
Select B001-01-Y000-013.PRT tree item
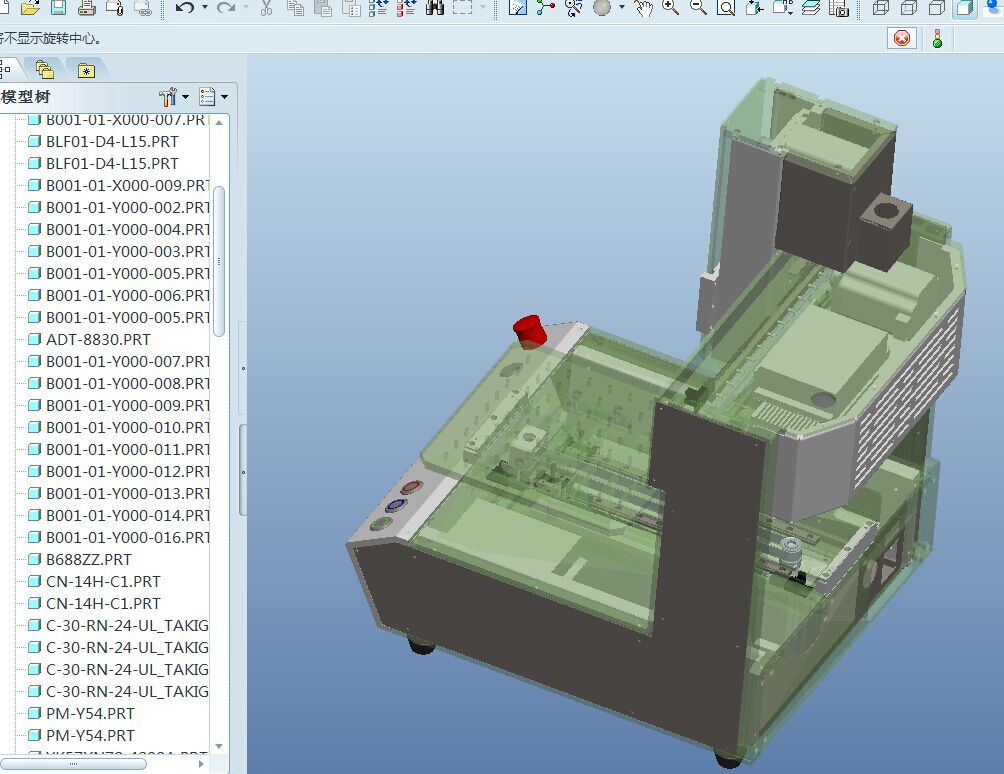pos(118,494)
